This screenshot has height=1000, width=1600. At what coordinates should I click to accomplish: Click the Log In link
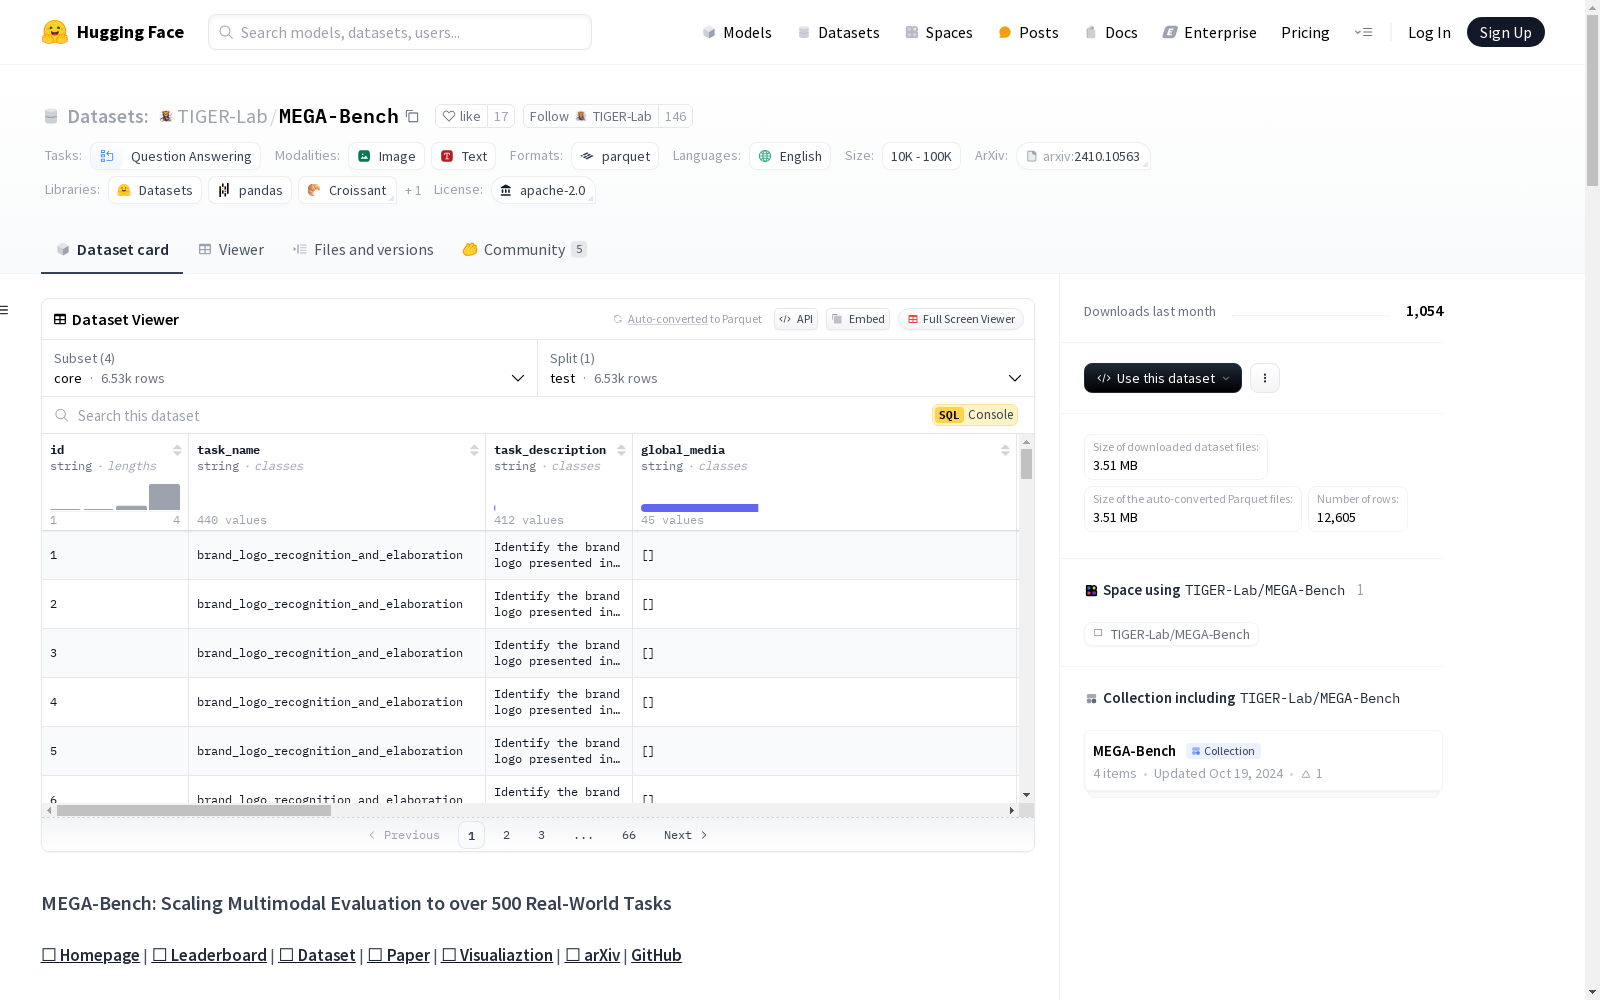1429,32
